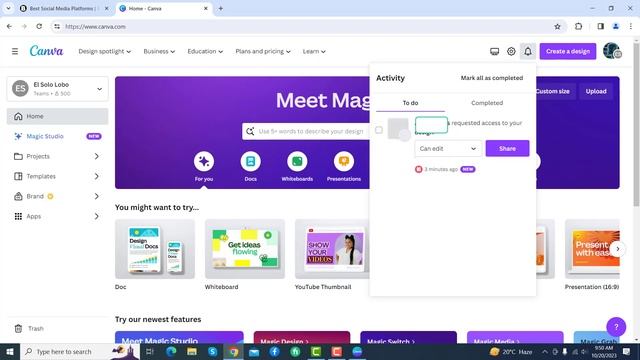Expand the Can edit permission dropdown
The image size is (640, 360).
tap(448, 149)
